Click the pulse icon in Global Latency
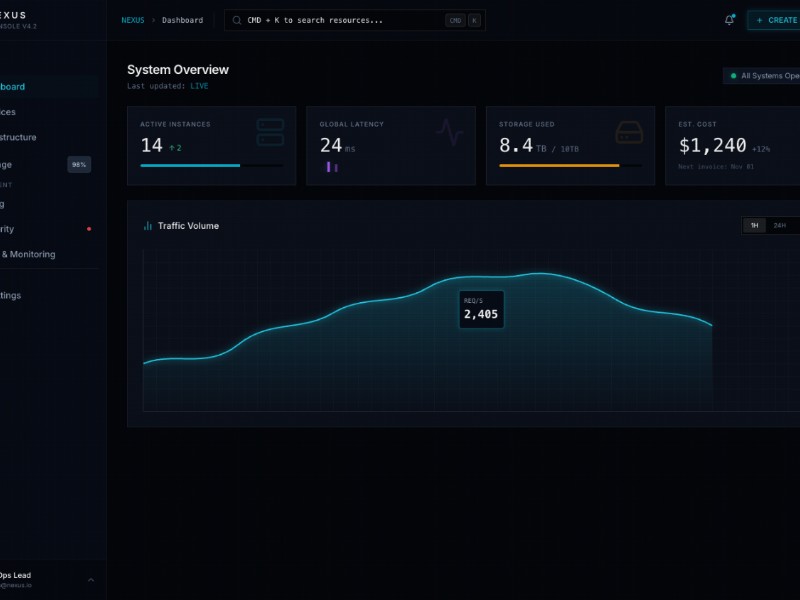Image resolution: width=800 pixels, height=600 pixels. 450,132
